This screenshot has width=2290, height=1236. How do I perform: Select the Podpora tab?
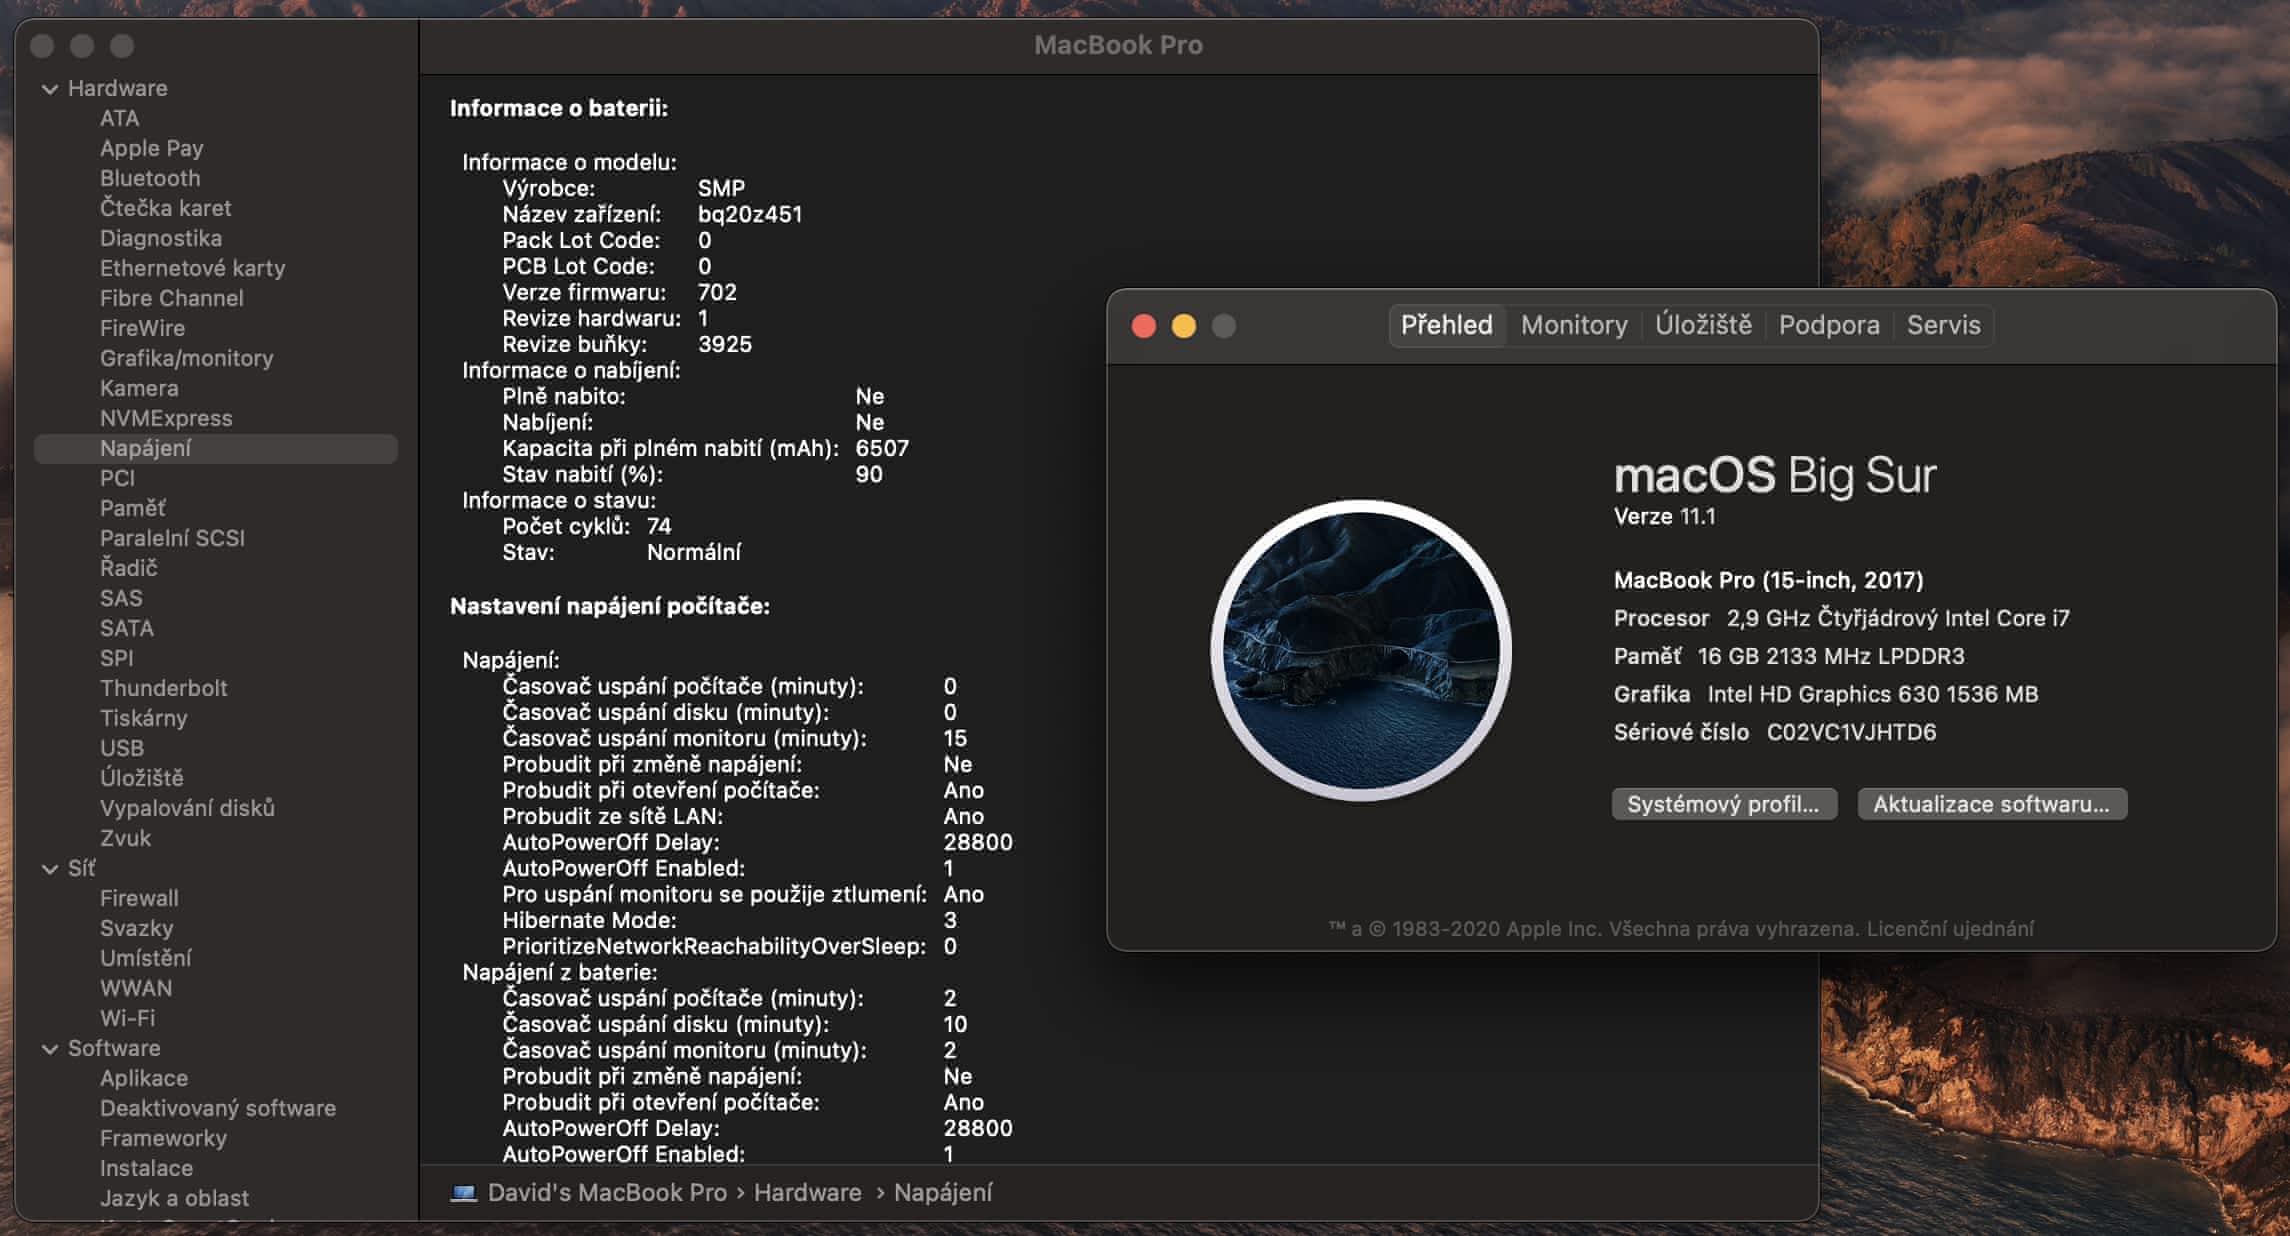(1829, 326)
